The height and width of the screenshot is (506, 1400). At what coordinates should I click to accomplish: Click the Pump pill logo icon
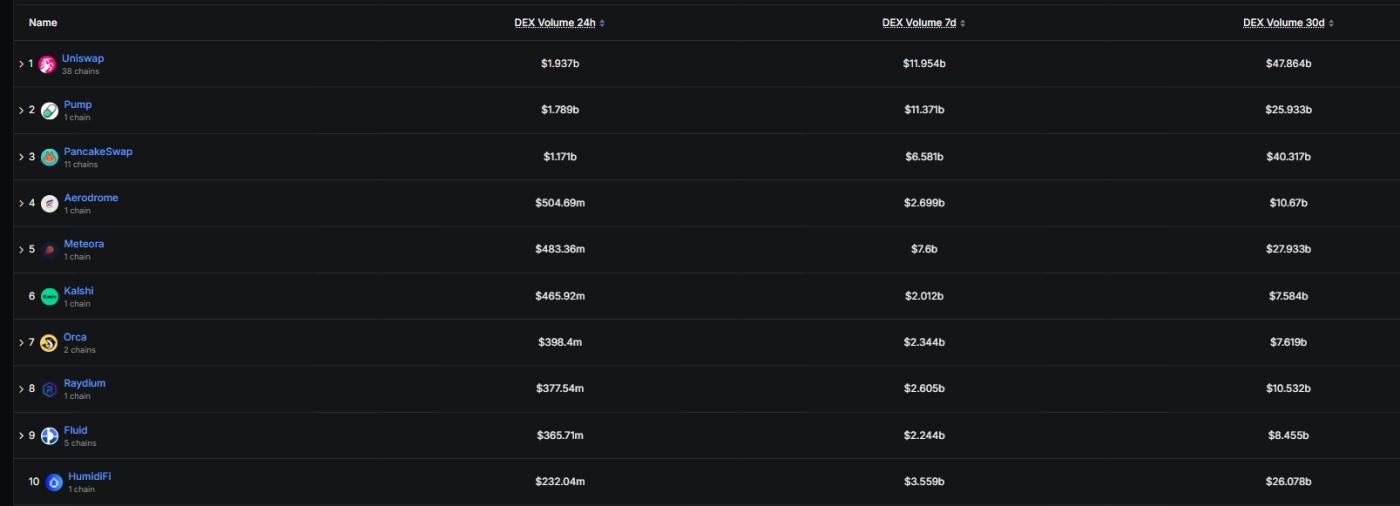(49, 110)
